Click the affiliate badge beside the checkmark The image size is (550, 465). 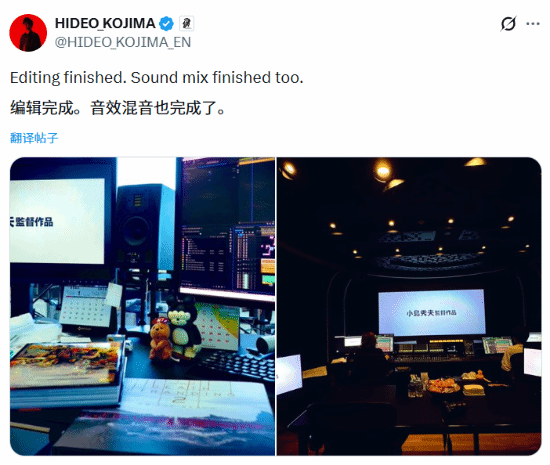pyautogui.click(x=187, y=23)
